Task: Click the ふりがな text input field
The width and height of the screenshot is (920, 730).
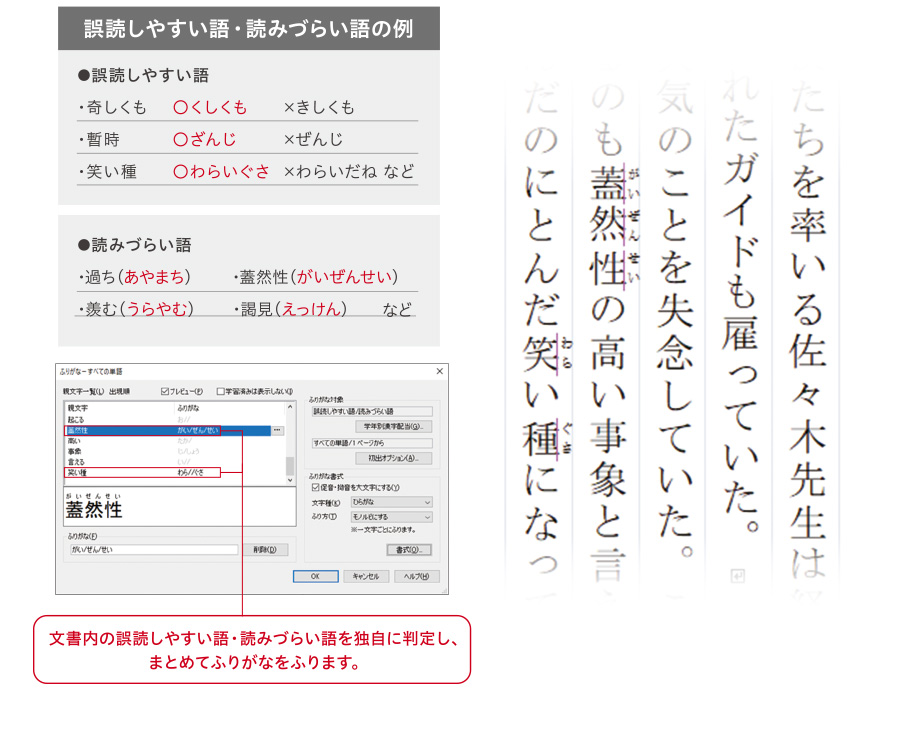Action: pos(154,550)
